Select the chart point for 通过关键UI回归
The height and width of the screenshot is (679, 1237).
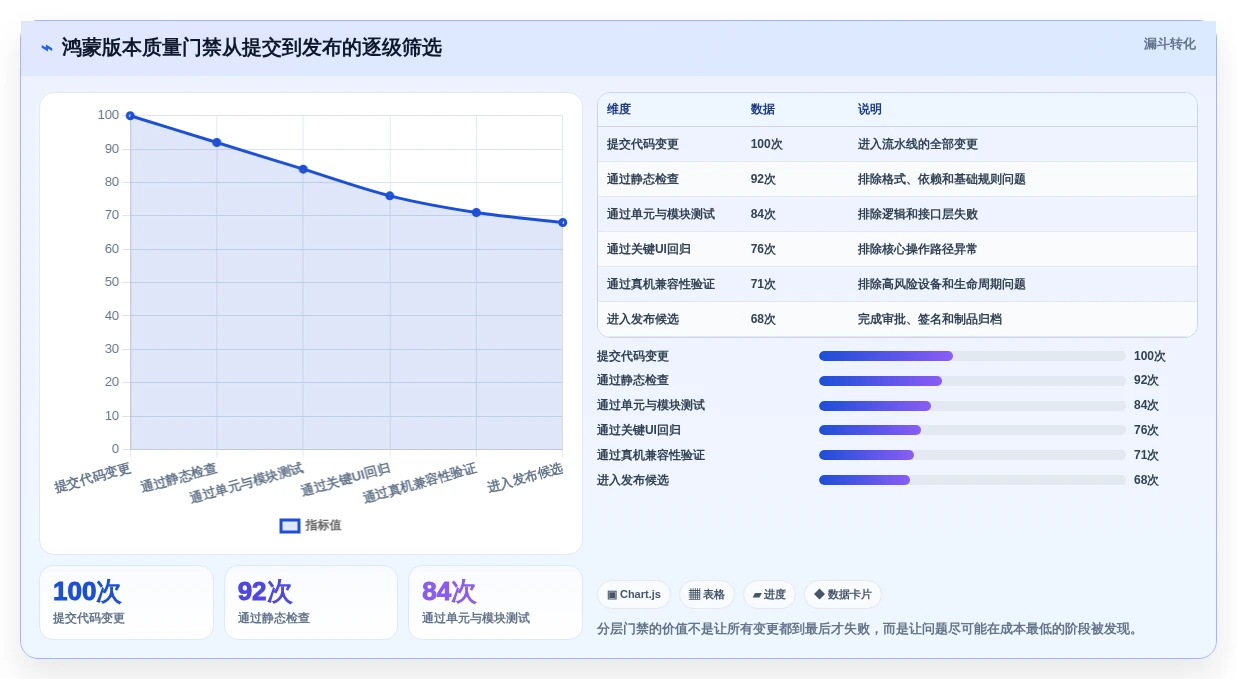coord(390,196)
